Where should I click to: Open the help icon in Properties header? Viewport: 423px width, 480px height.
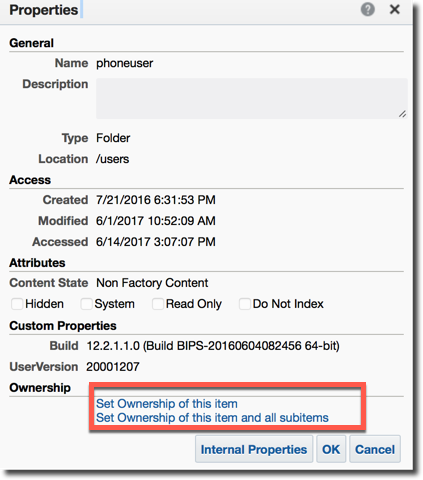[x=367, y=9]
